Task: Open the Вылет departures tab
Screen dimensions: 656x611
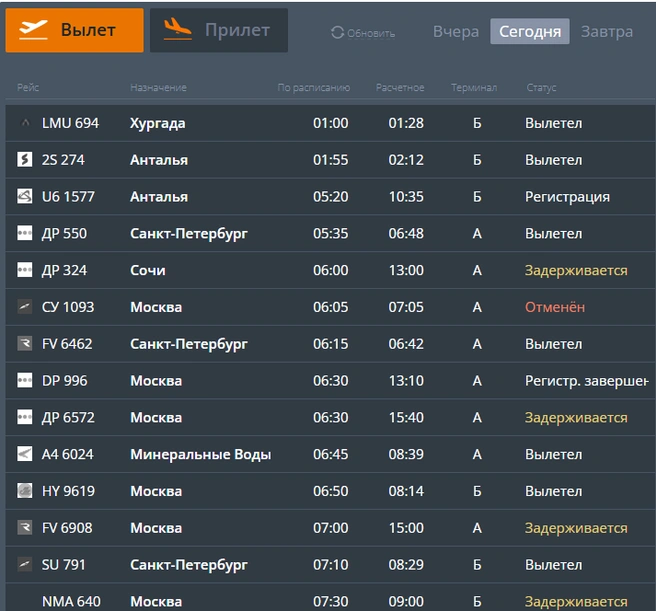Action: tap(74, 31)
